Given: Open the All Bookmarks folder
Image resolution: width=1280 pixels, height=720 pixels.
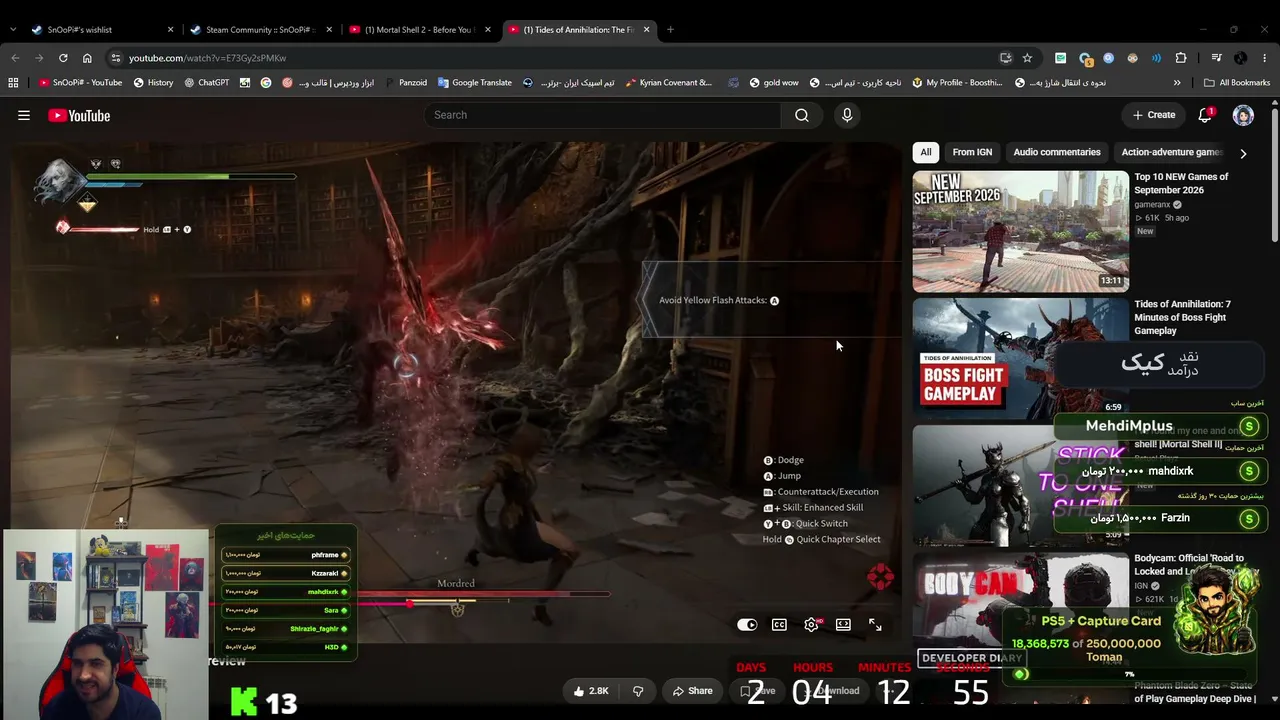Looking at the screenshot, I should click(1237, 83).
